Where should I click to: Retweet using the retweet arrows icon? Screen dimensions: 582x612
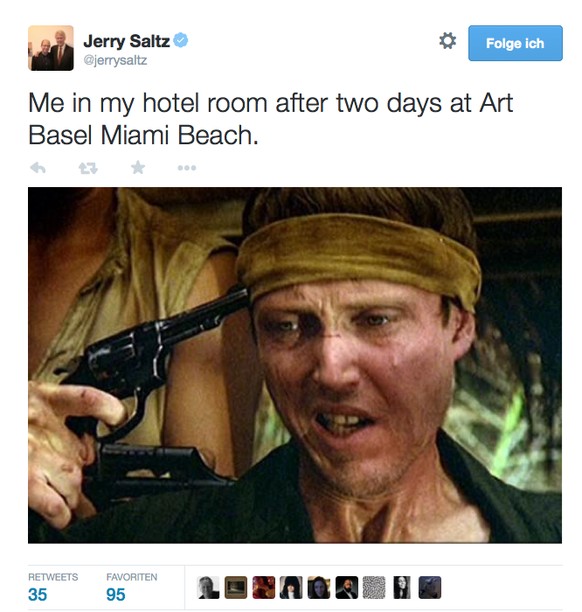[x=88, y=168]
